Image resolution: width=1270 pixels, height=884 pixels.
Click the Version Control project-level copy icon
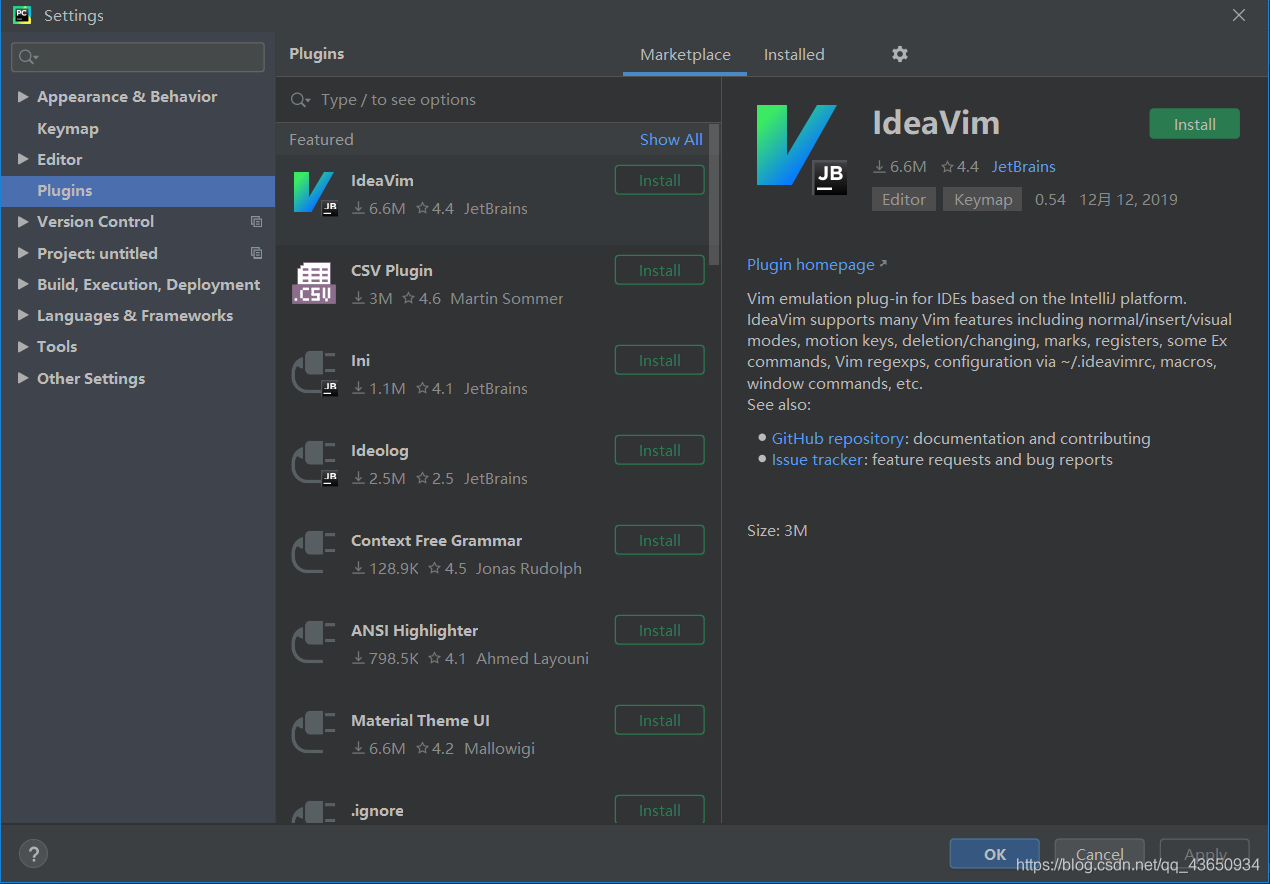click(257, 222)
